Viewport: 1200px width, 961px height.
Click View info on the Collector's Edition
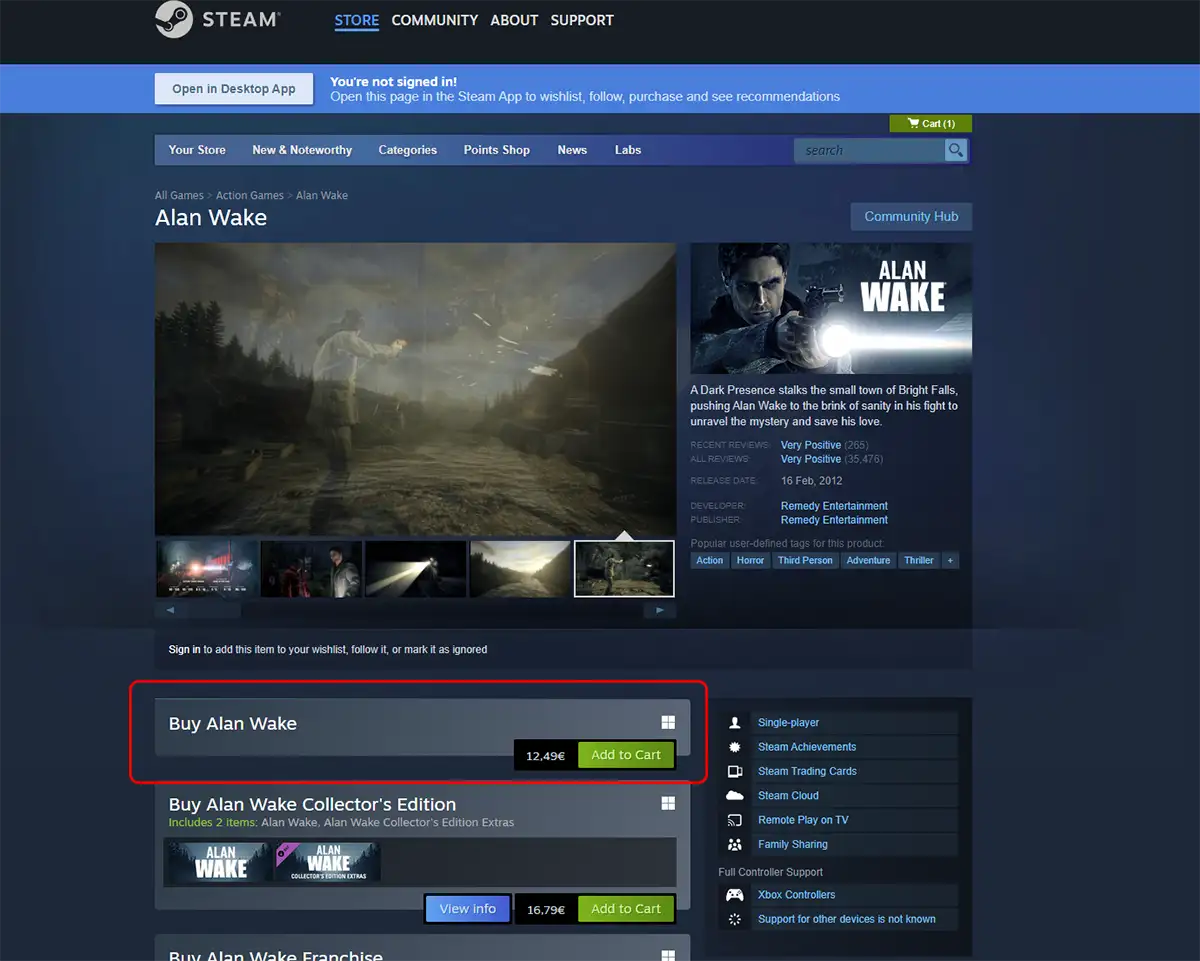pos(467,908)
